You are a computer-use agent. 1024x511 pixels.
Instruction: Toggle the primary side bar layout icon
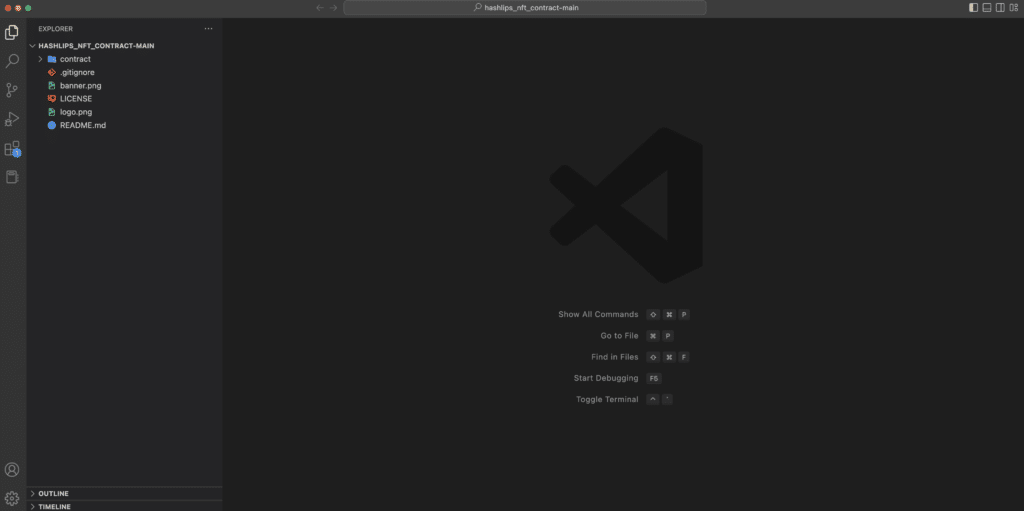[974, 8]
